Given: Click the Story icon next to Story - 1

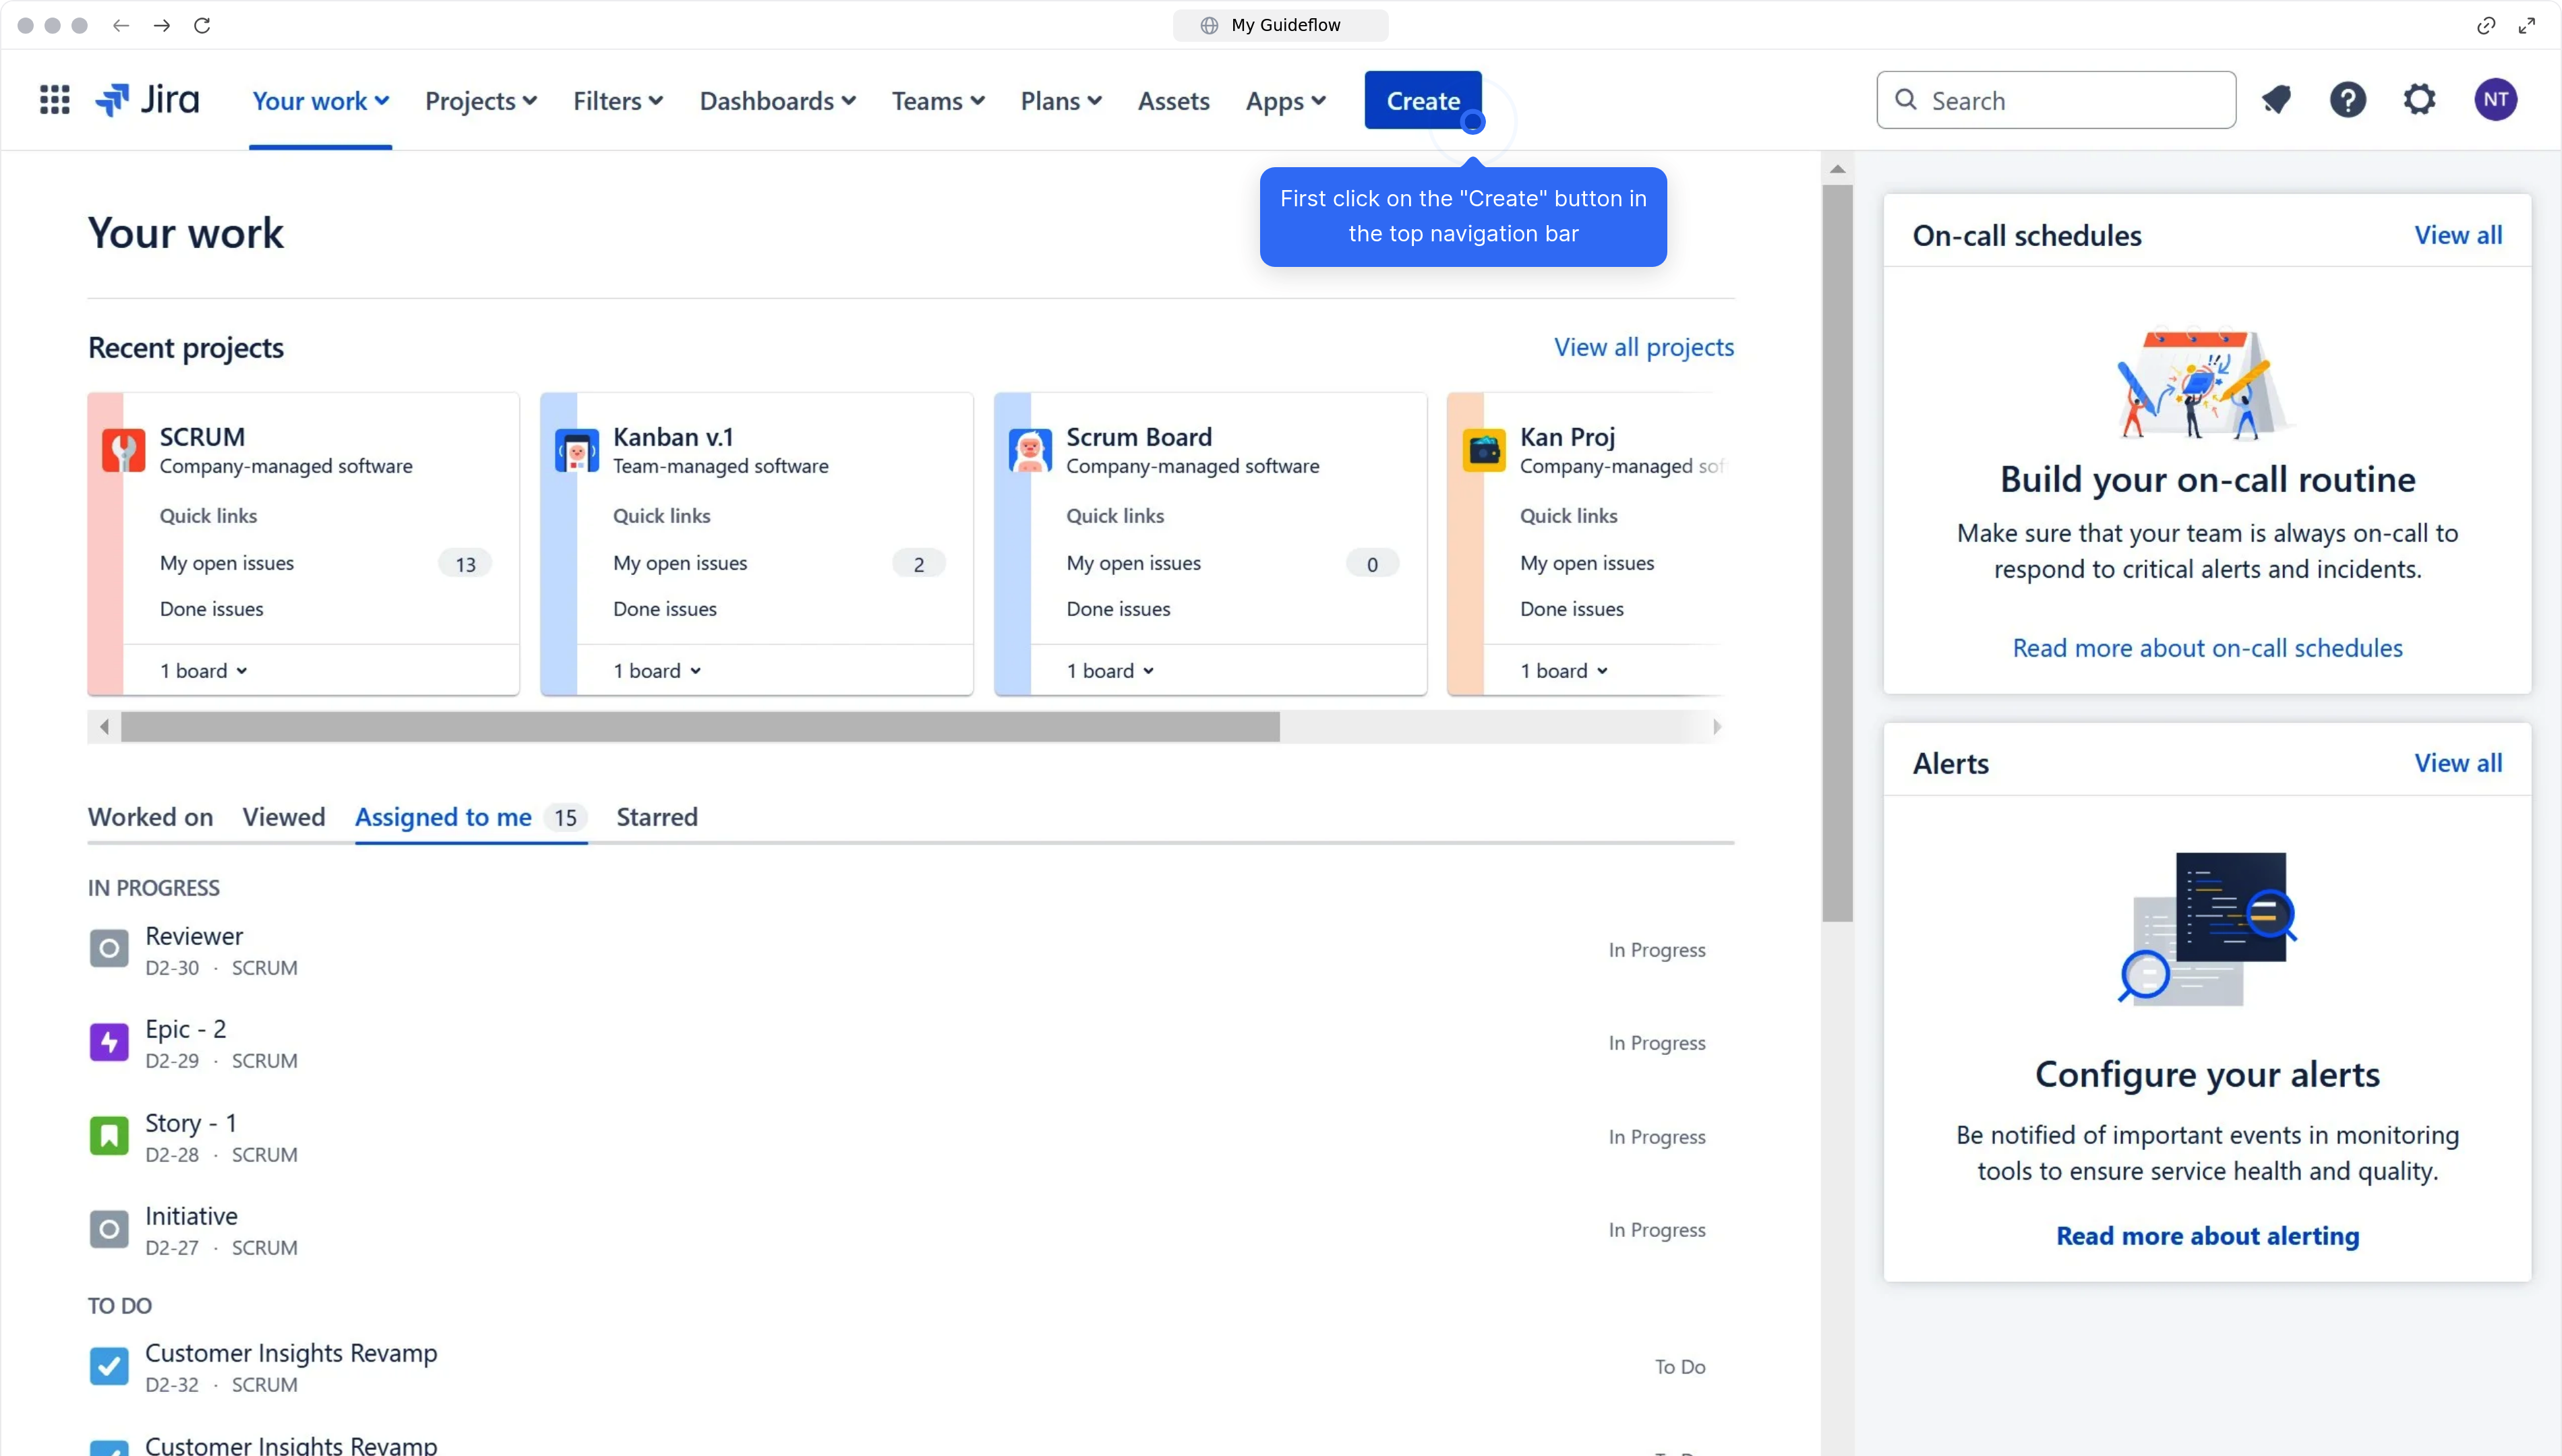Looking at the screenshot, I should (108, 1135).
